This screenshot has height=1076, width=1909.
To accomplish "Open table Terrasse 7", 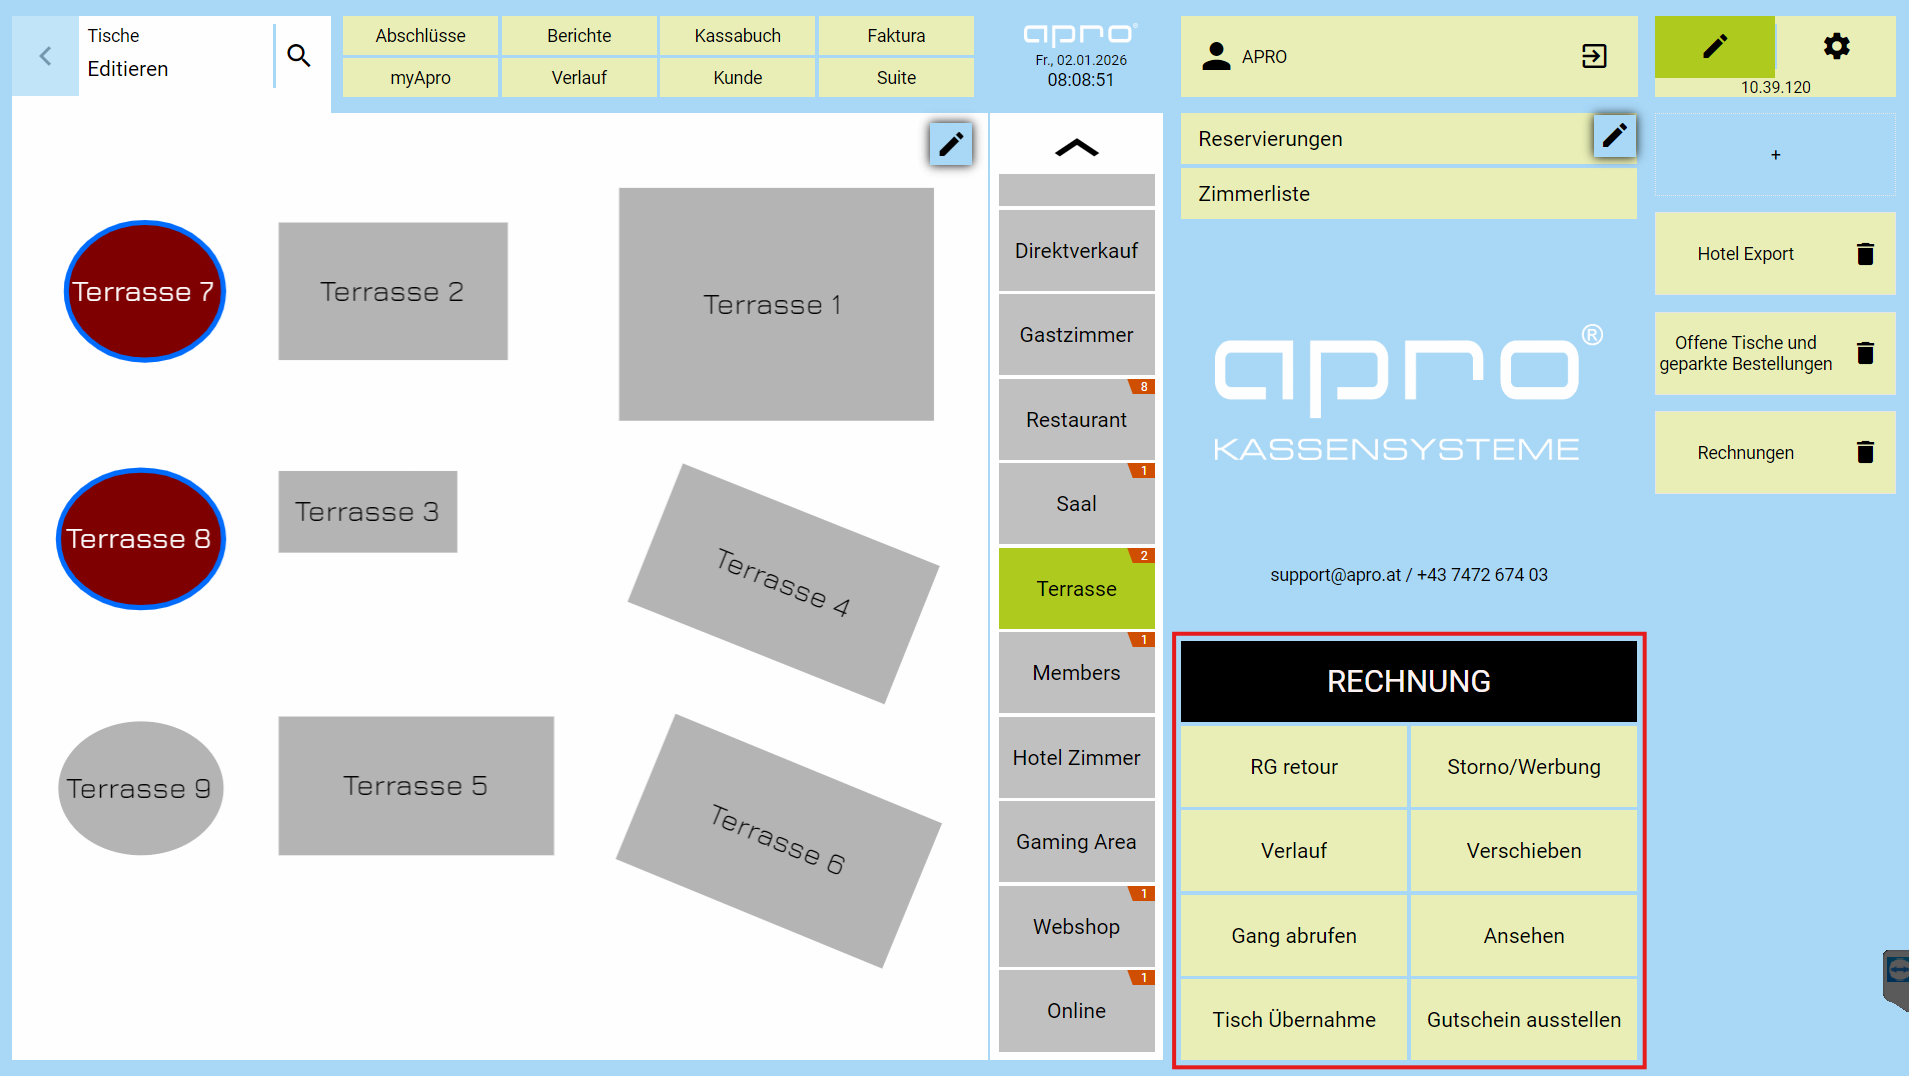I will [x=145, y=291].
